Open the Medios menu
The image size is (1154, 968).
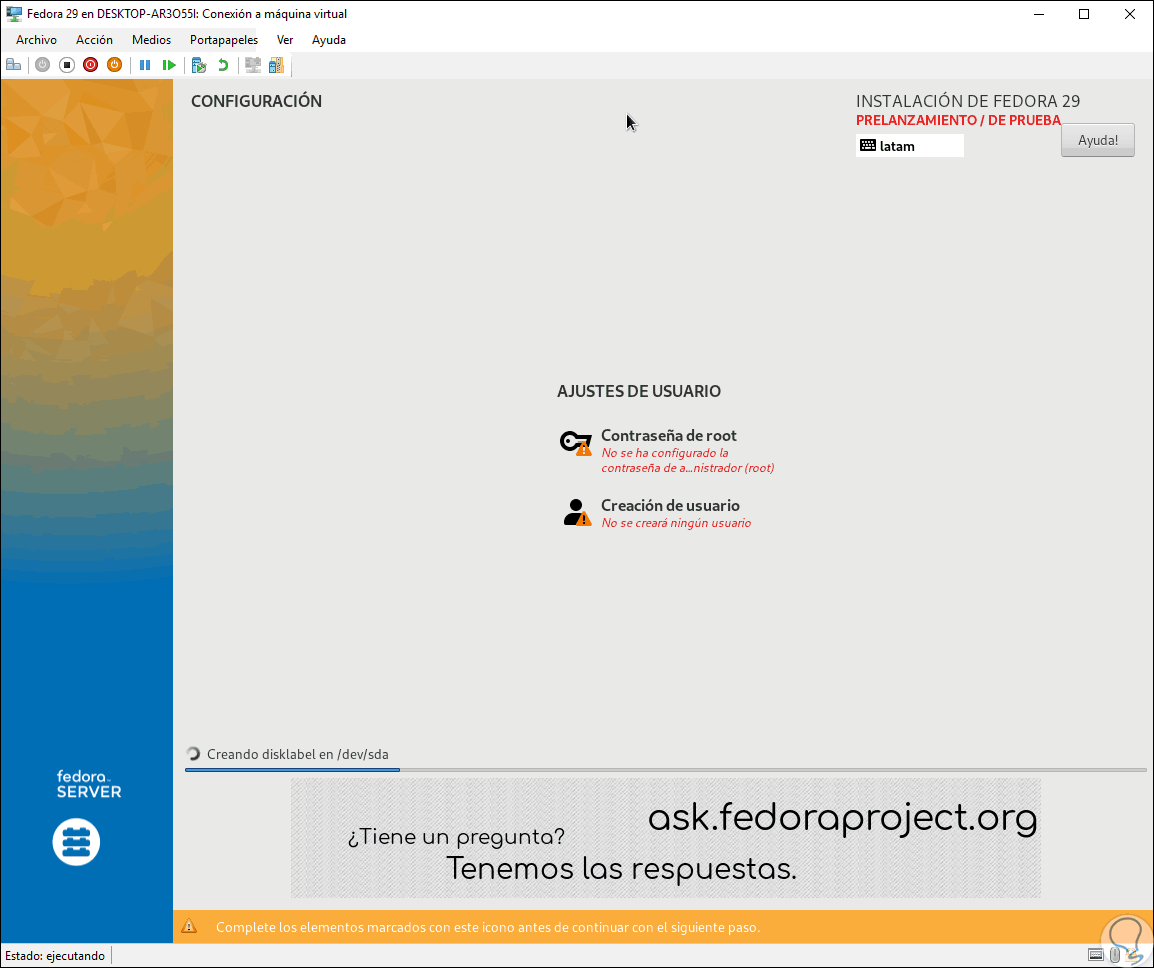152,40
